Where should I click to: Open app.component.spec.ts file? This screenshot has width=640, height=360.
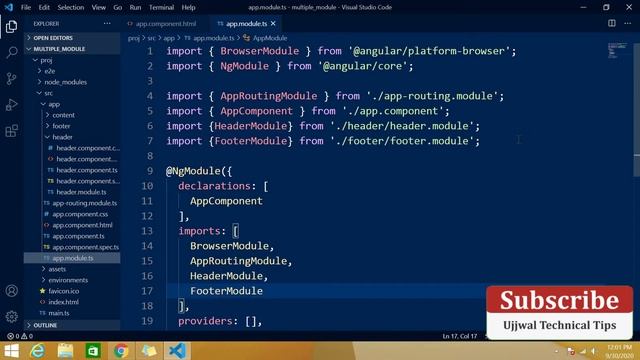pos(85,247)
